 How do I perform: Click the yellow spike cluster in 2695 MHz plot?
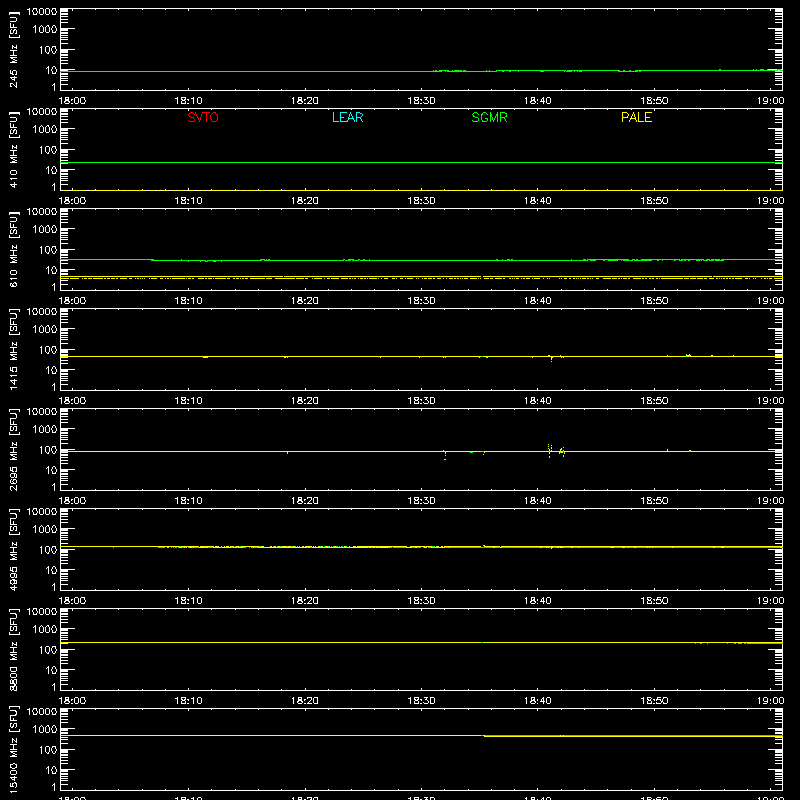point(556,451)
